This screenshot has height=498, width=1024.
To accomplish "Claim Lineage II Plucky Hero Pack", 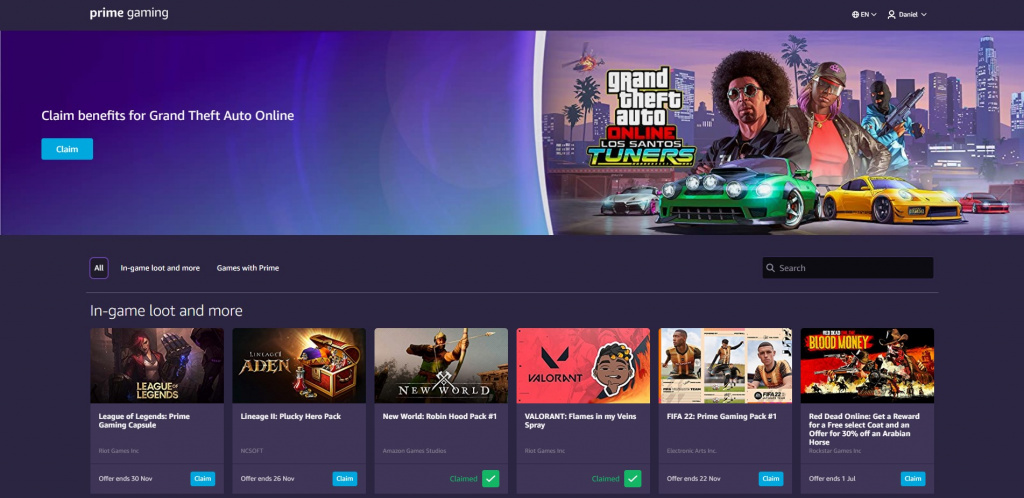I will [344, 478].
